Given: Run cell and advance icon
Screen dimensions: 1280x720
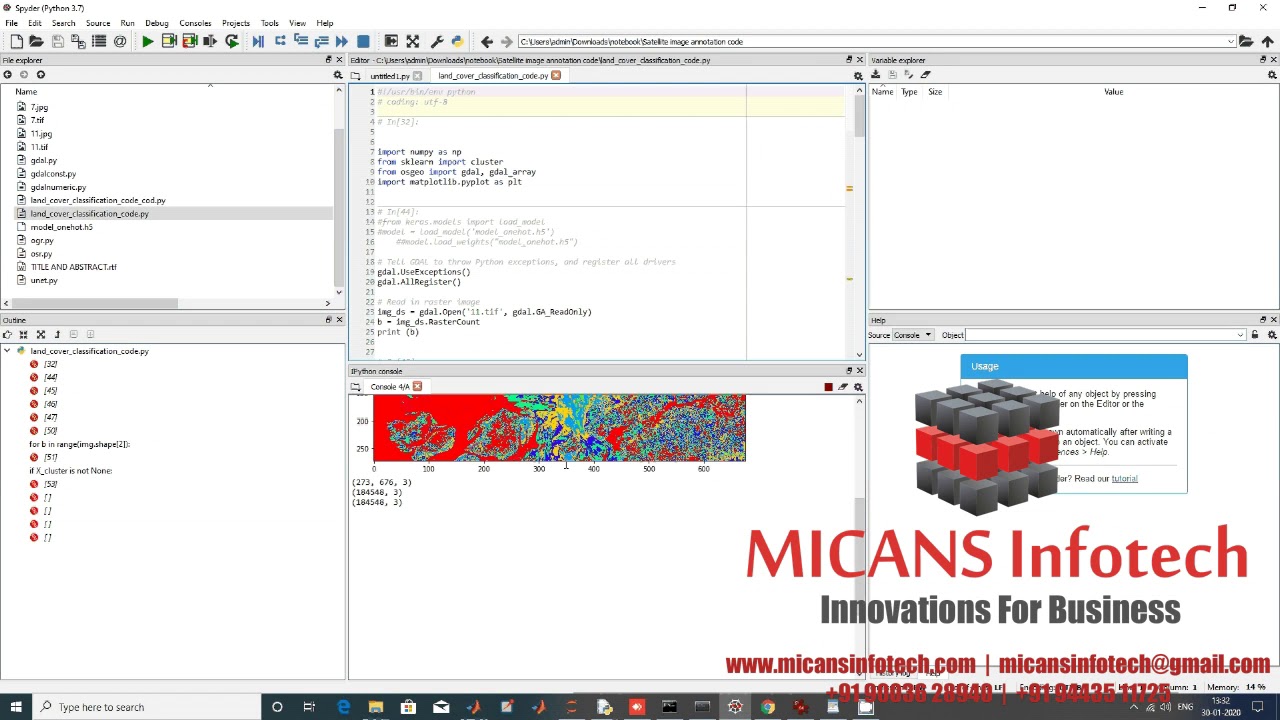Looking at the screenshot, I should point(189,41).
